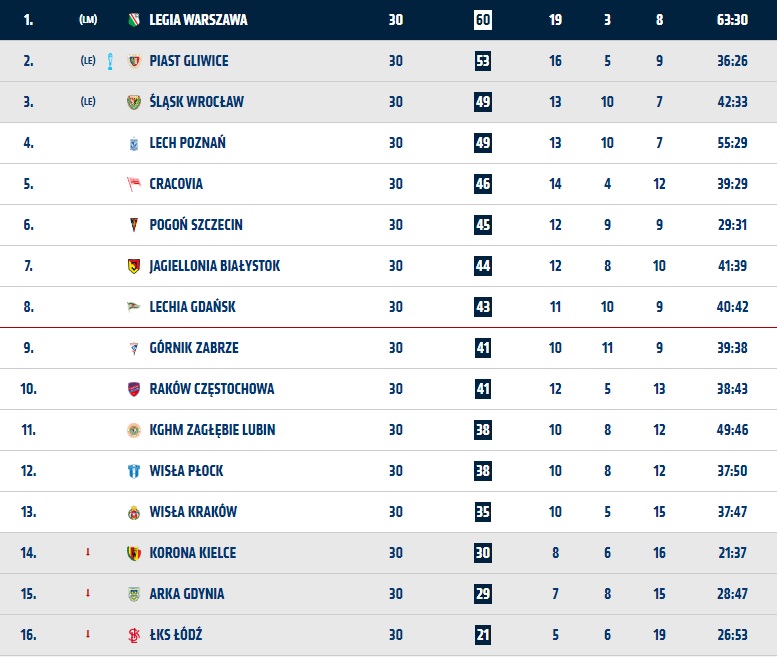Click Lechia Gdańsk's 43 points badge
The height and width of the screenshot is (658, 777).
pyautogui.click(x=483, y=307)
